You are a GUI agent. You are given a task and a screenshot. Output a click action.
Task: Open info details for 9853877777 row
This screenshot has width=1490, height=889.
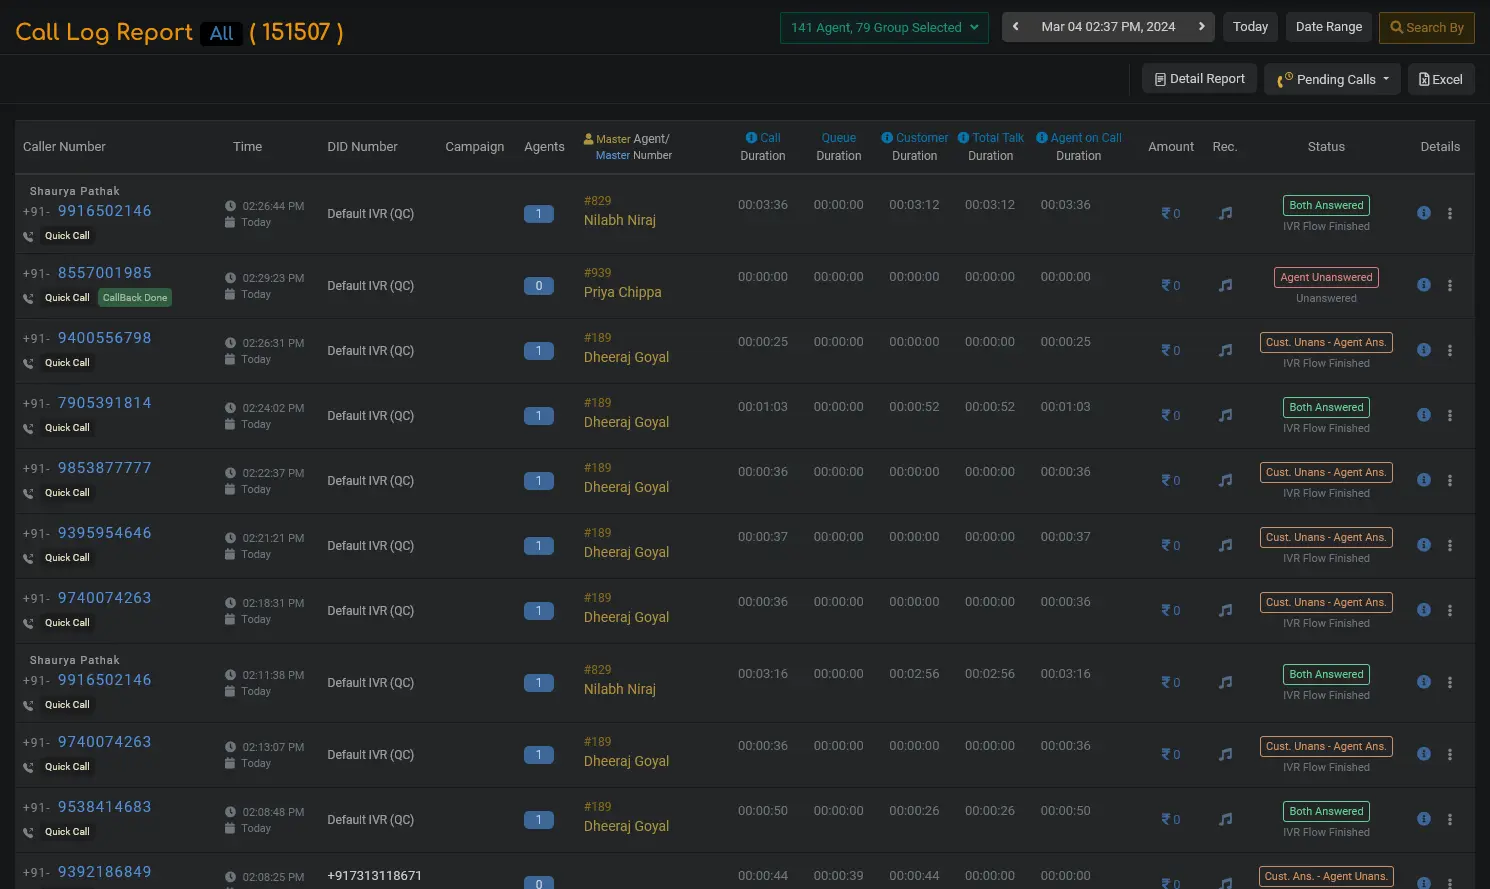click(1424, 480)
